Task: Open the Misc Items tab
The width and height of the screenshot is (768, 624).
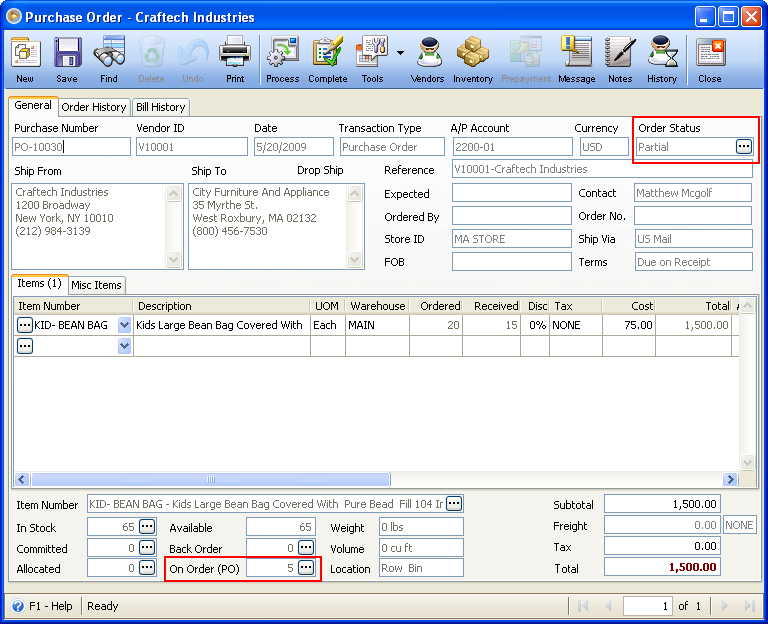Action: [96, 285]
